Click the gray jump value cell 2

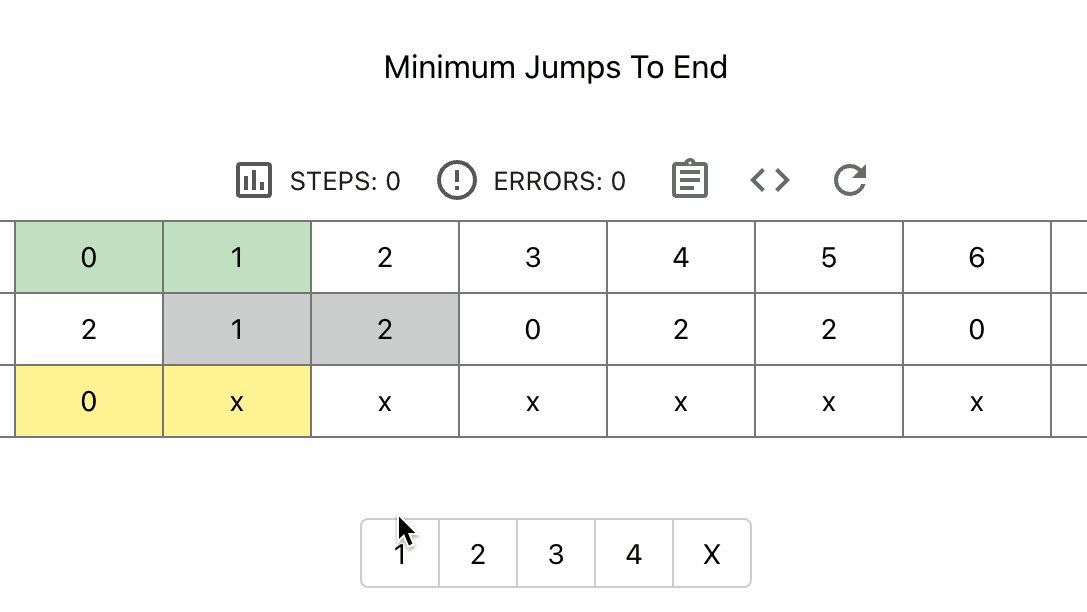pyautogui.click(x=385, y=330)
